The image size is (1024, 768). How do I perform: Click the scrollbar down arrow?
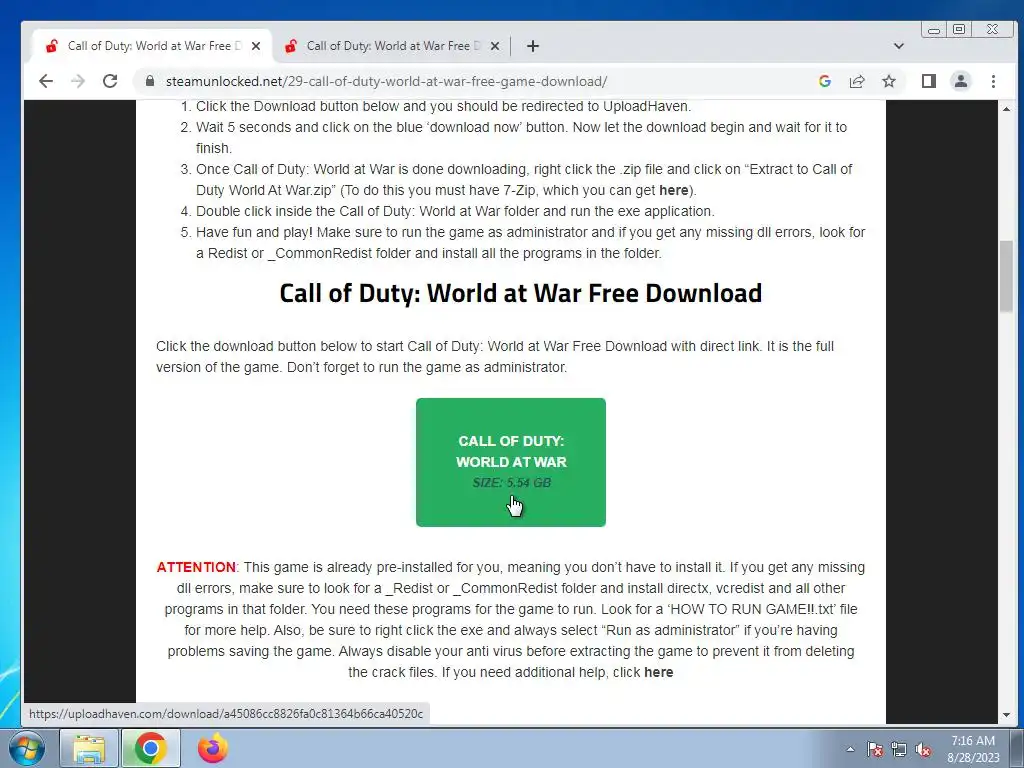pos(1006,715)
